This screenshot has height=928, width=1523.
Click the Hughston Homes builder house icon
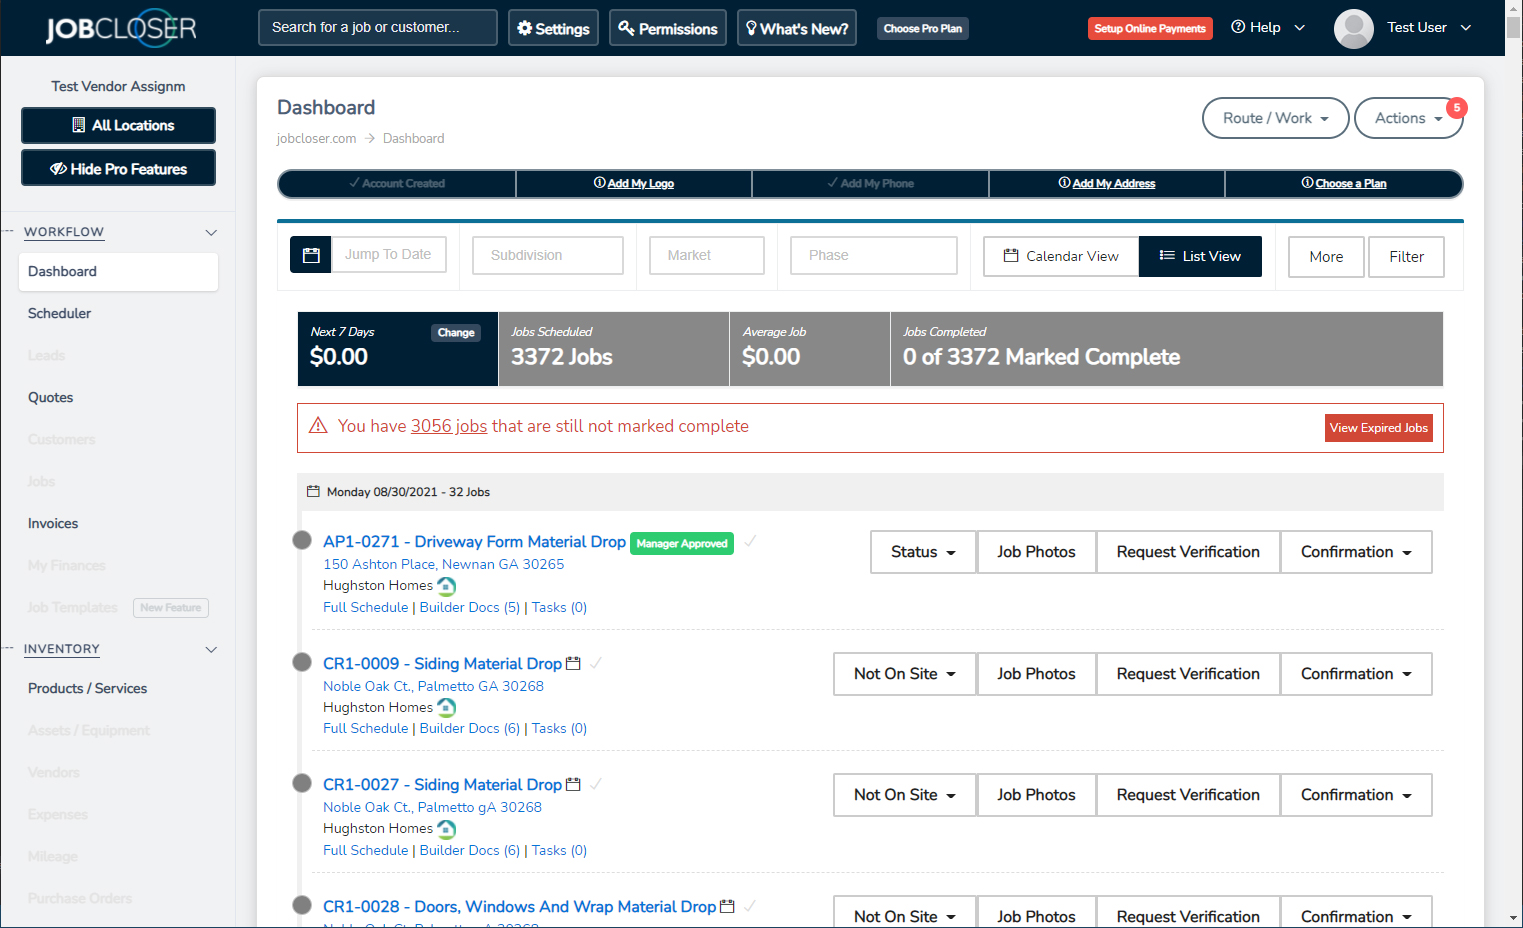pyautogui.click(x=445, y=586)
